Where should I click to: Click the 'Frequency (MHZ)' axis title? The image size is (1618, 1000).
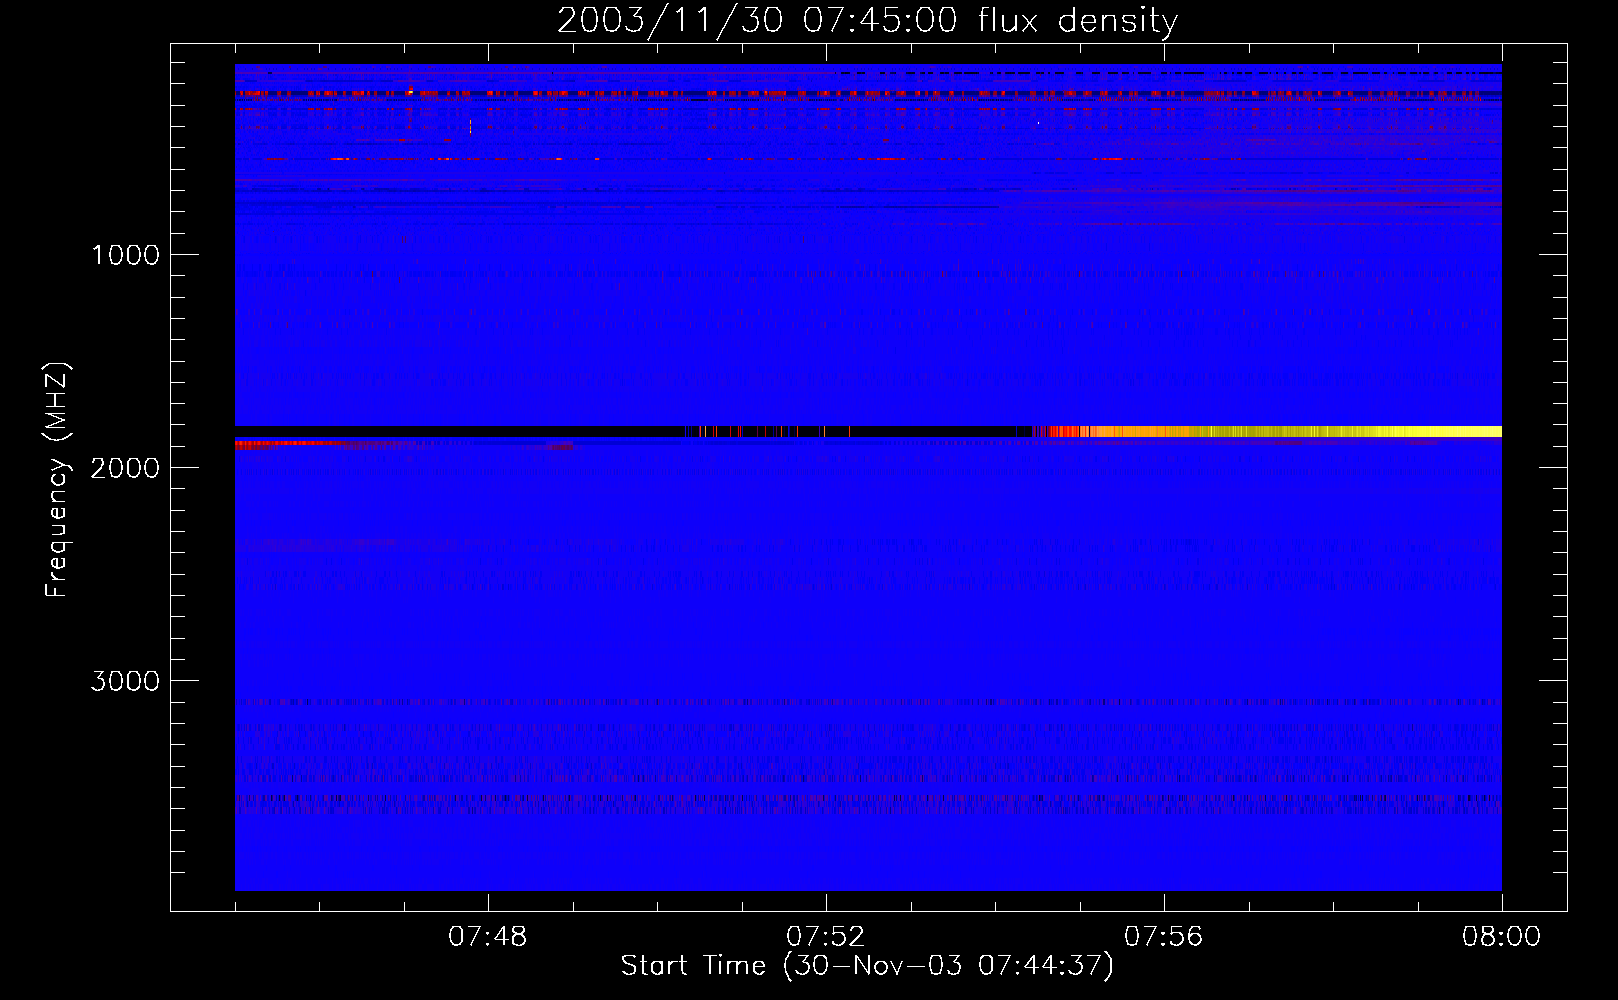pyautogui.click(x=57, y=480)
